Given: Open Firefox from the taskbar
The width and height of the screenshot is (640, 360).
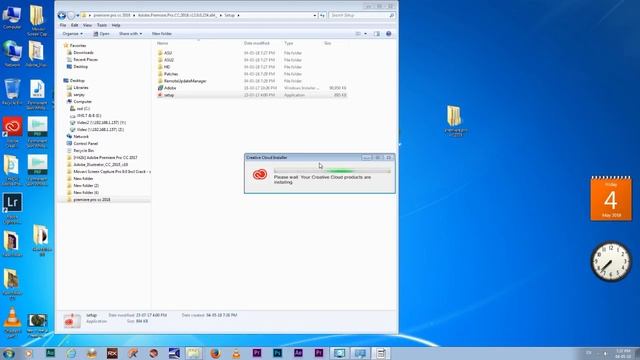Looking at the screenshot, I should pos(215,353).
